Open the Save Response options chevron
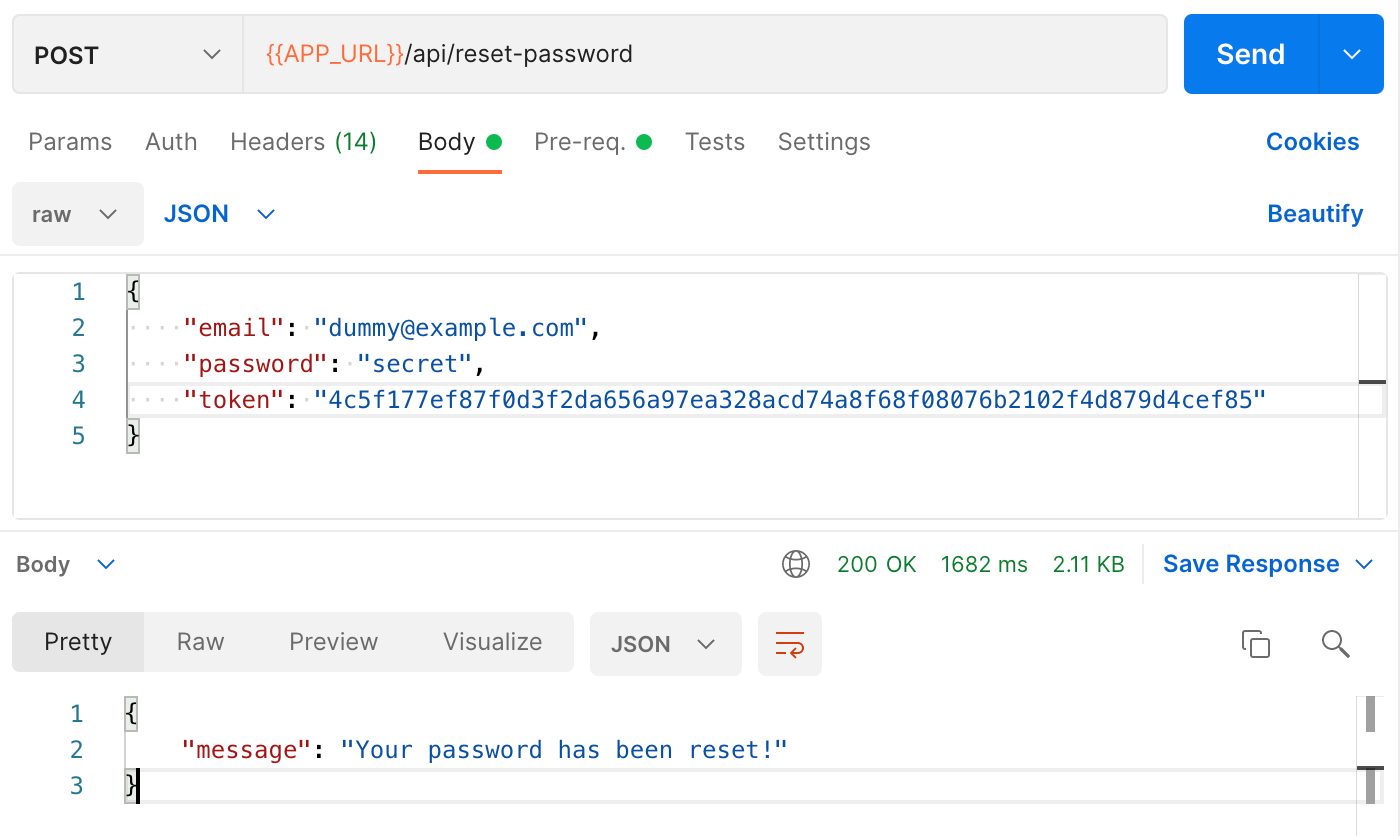1400x836 pixels. (x=1366, y=563)
